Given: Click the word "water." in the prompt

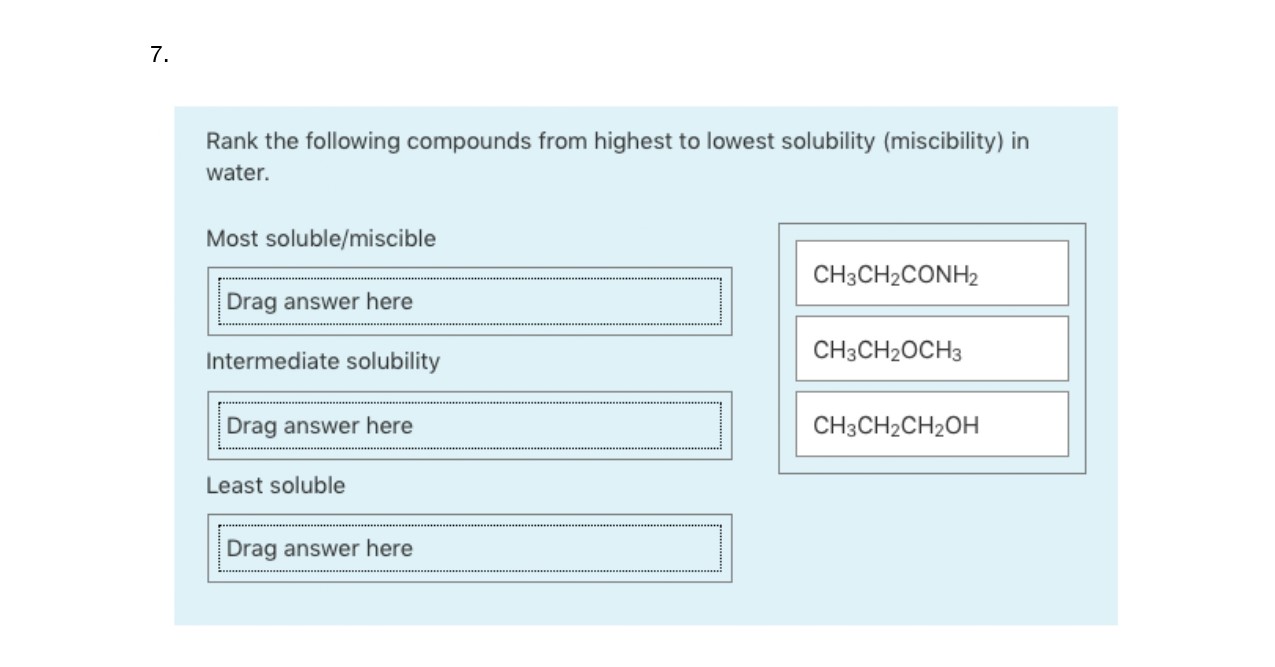Looking at the screenshot, I should [x=238, y=173].
